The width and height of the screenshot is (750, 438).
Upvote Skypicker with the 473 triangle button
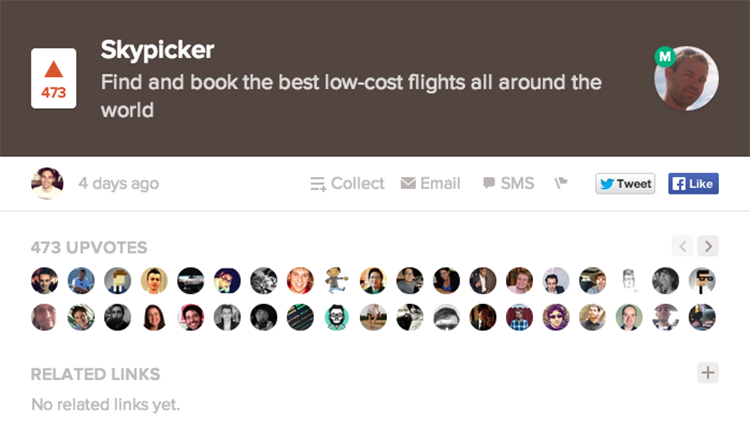(x=54, y=78)
